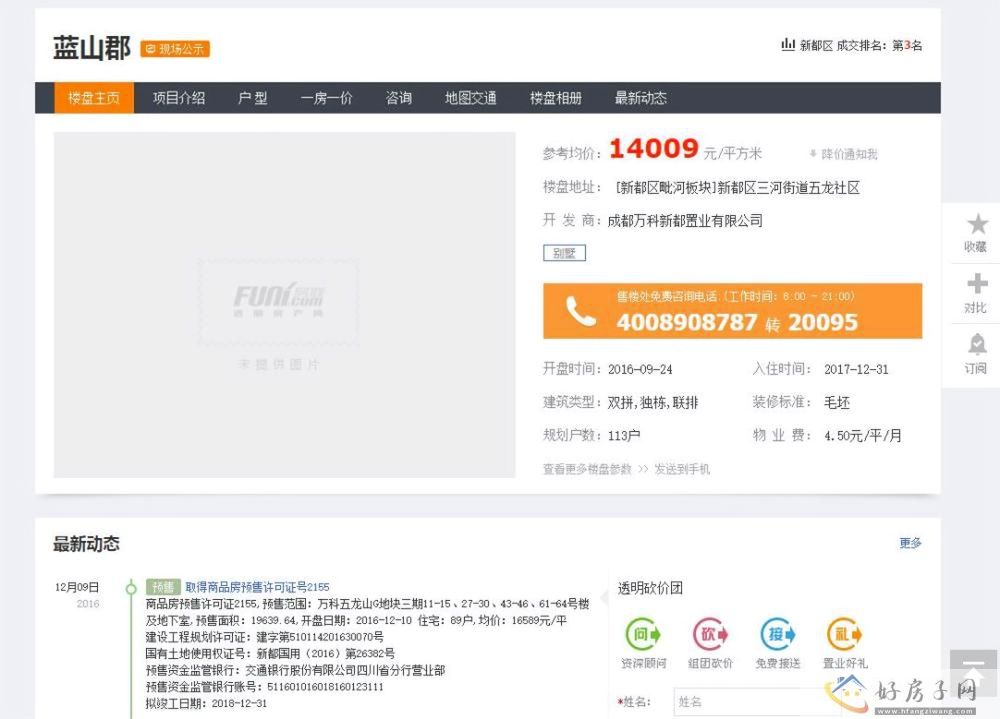Click the 别墅 tag

(x=564, y=253)
